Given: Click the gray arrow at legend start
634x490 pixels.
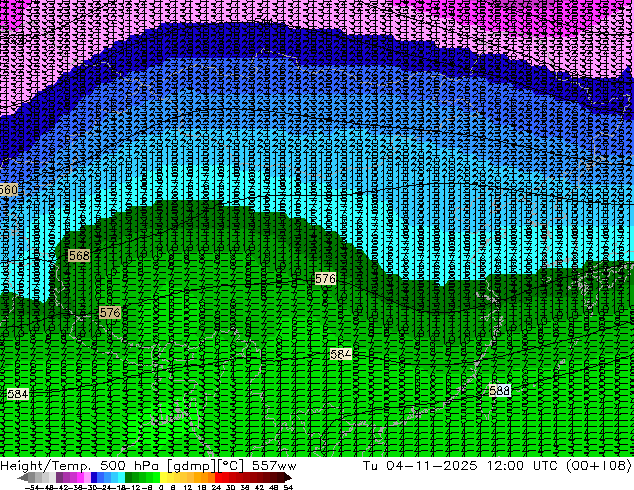Looking at the screenshot, I should click(x=23, y=478).
